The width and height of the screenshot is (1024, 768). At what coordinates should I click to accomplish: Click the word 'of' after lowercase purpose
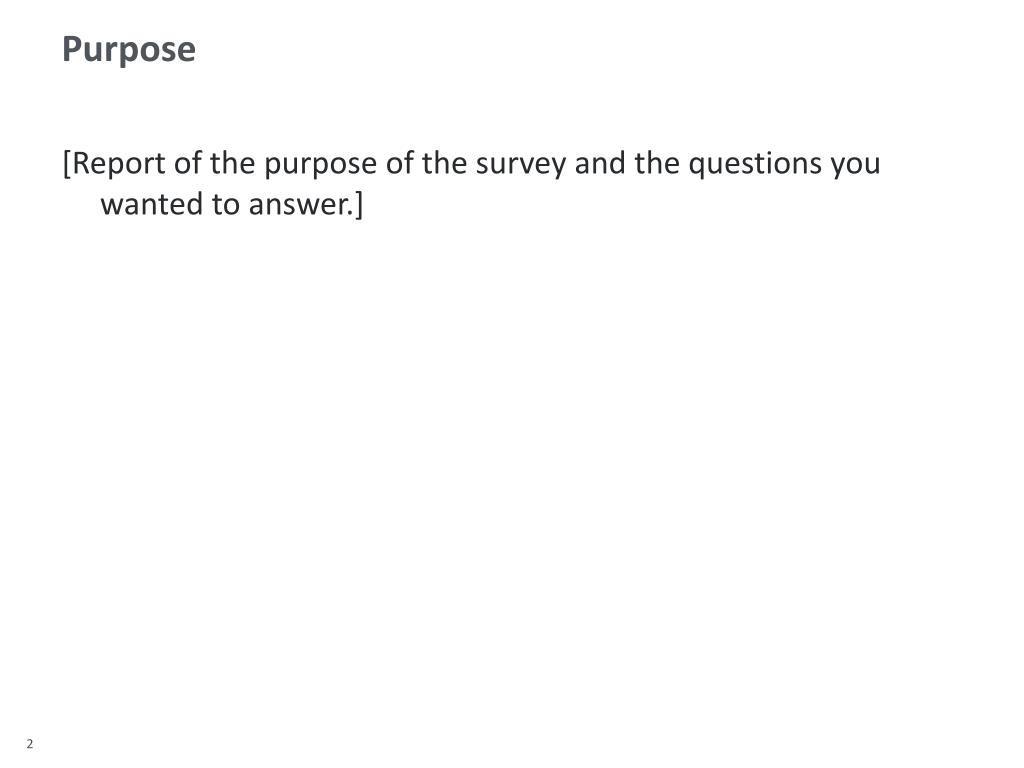[400, 163]
